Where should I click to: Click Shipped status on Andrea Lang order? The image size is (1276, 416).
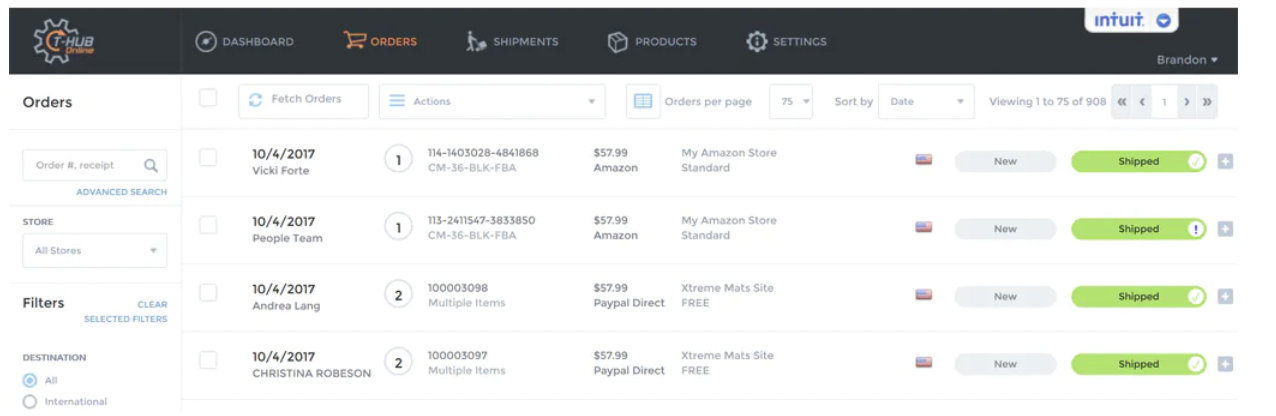pos(1138,297)
